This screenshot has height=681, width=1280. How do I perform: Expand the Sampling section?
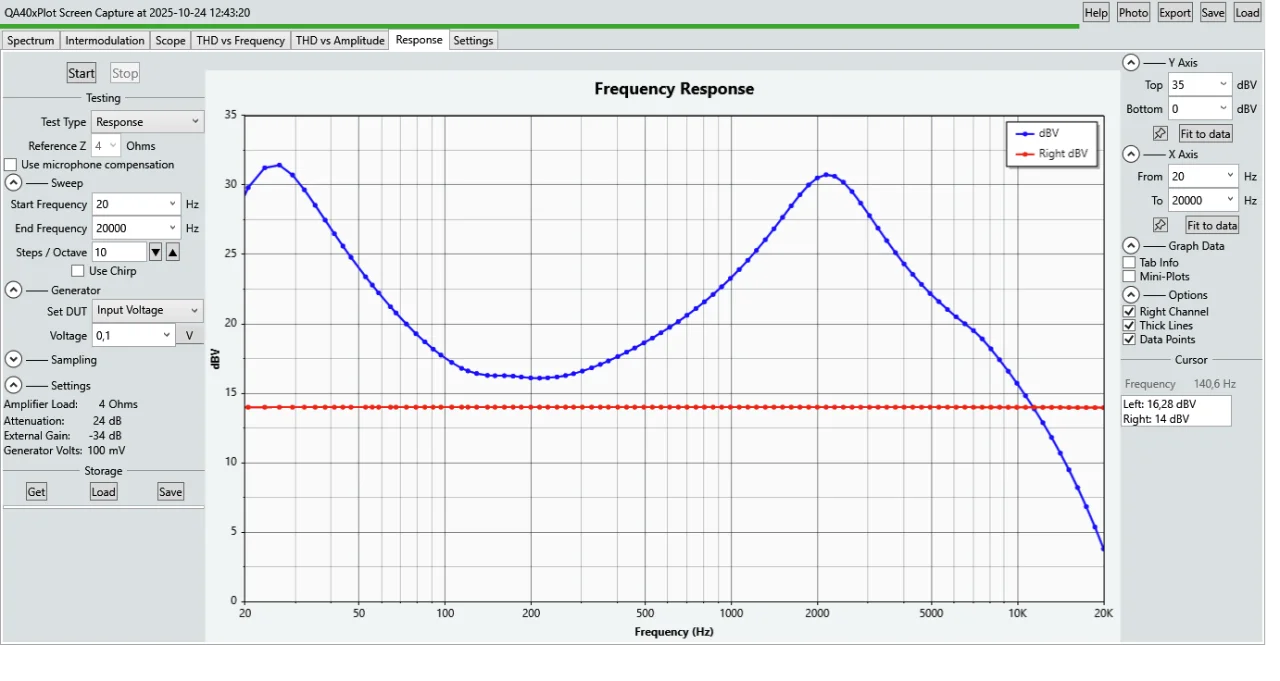(14, 360)
